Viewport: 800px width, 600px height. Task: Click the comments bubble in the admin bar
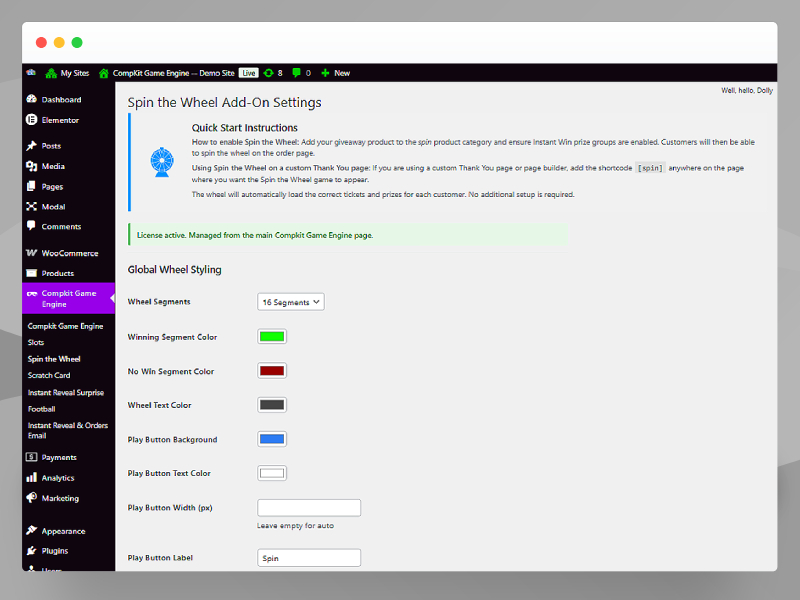296,72
